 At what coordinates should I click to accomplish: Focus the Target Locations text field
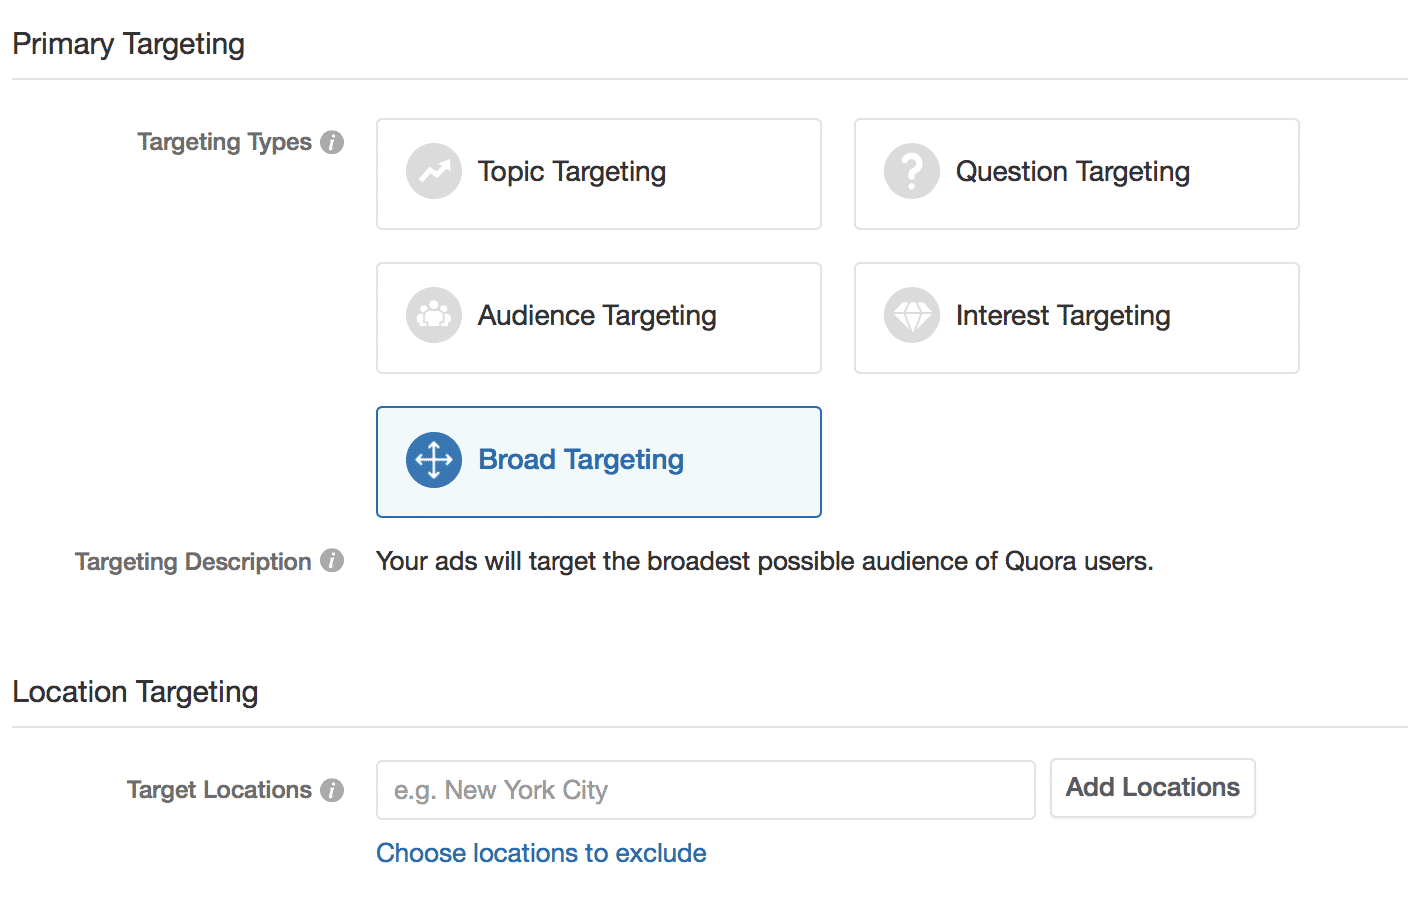[706, 790]
